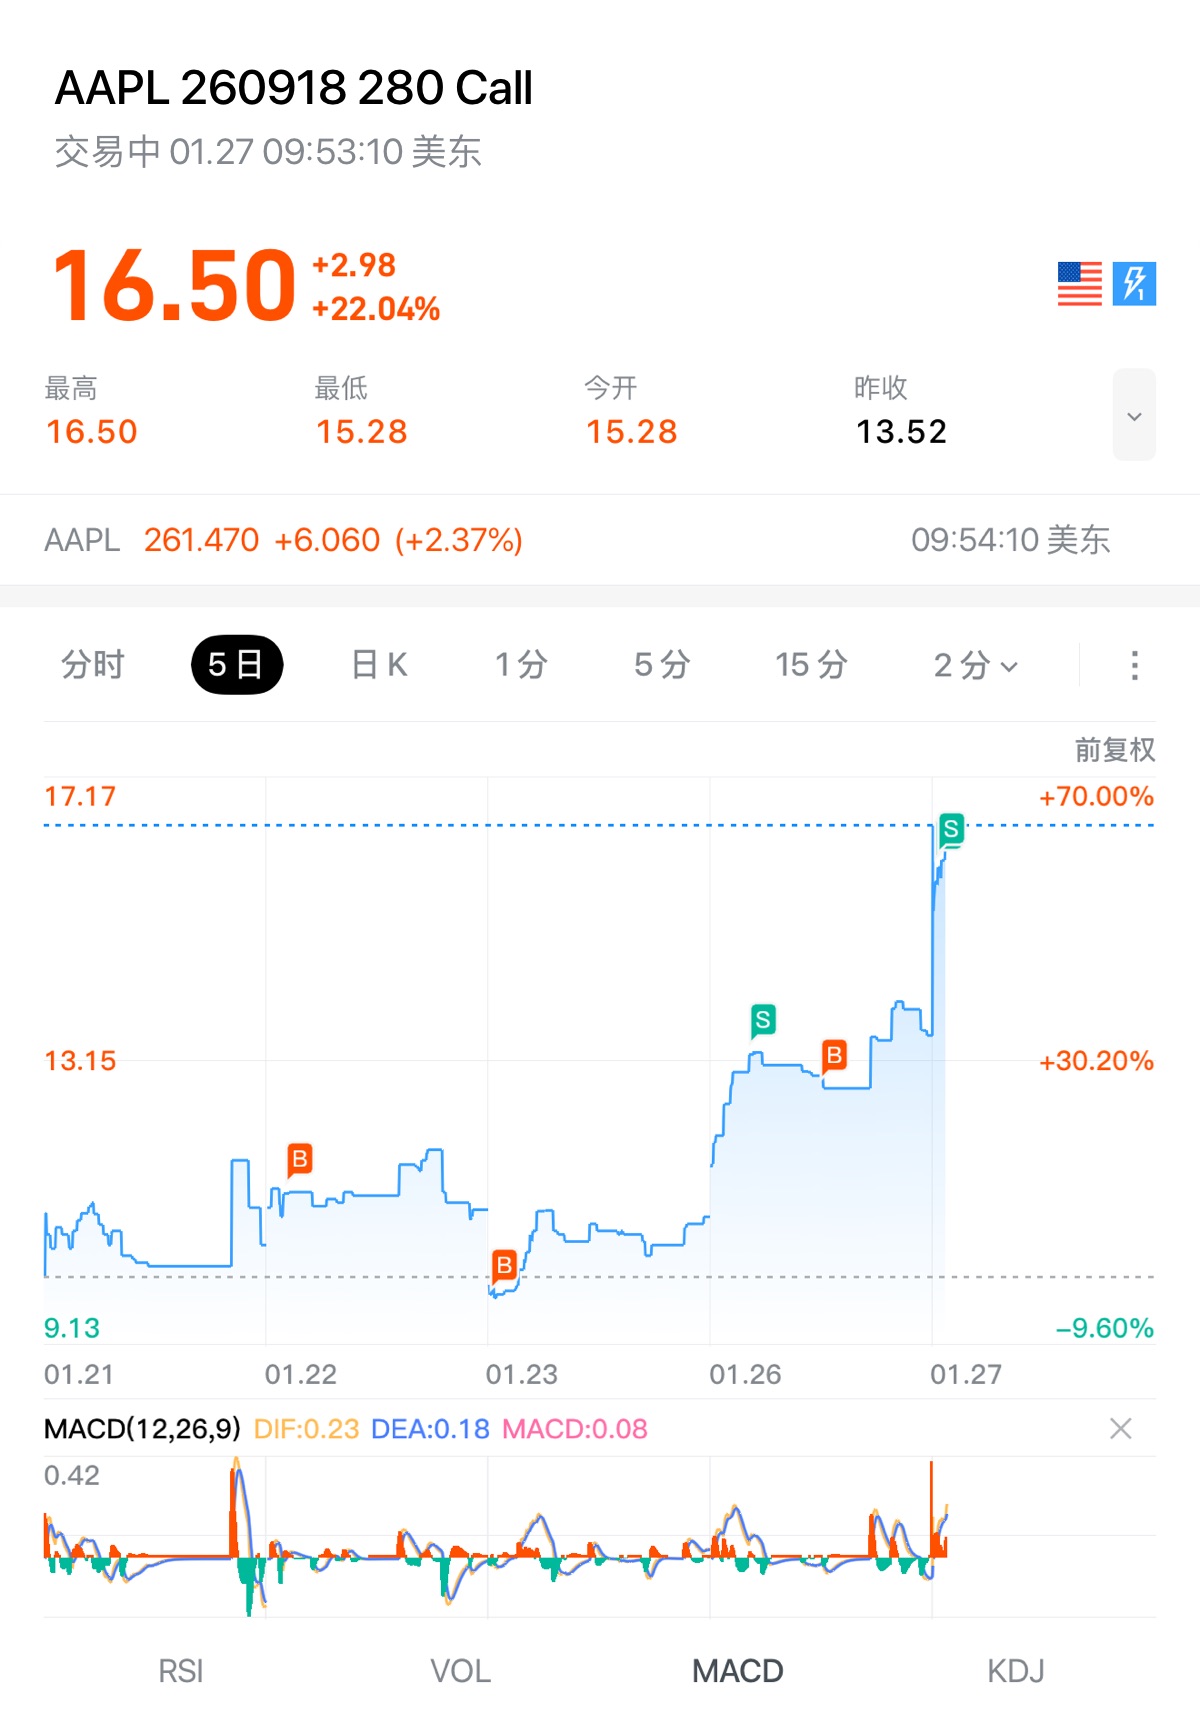Switch indicator to VOL
The width and height of the screenshot is (1200, 1734).
coord(460,1671)
